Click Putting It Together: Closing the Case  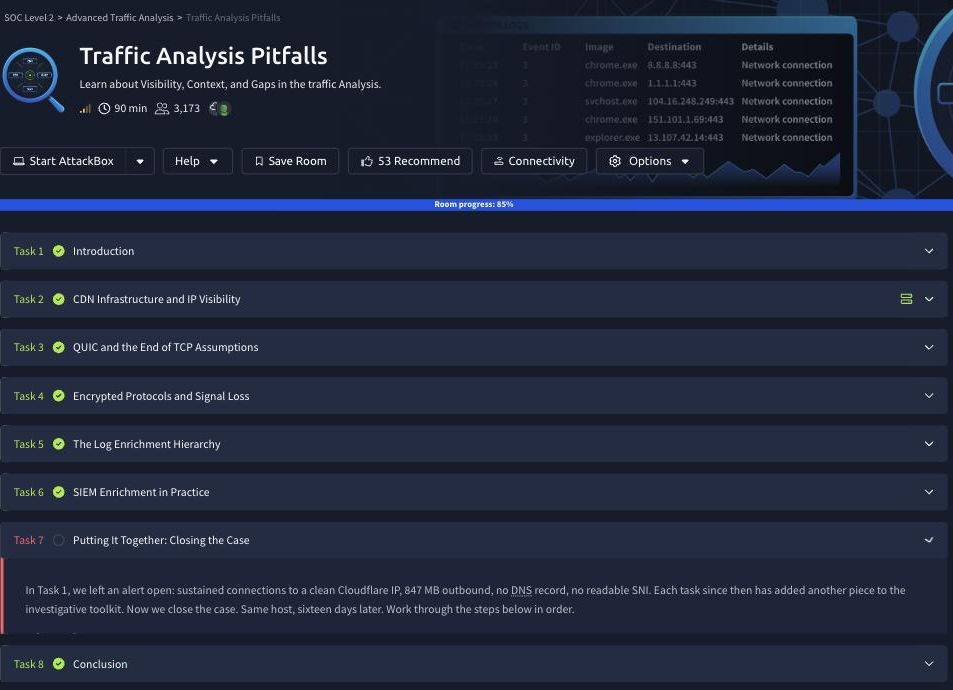point(161,540)
